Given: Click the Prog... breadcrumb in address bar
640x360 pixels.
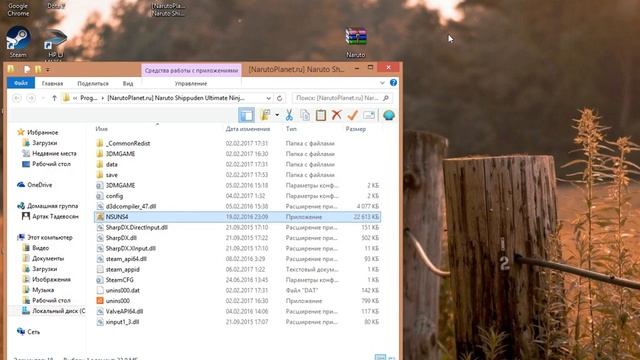Looking at the screenshot, I should point(89,98).
